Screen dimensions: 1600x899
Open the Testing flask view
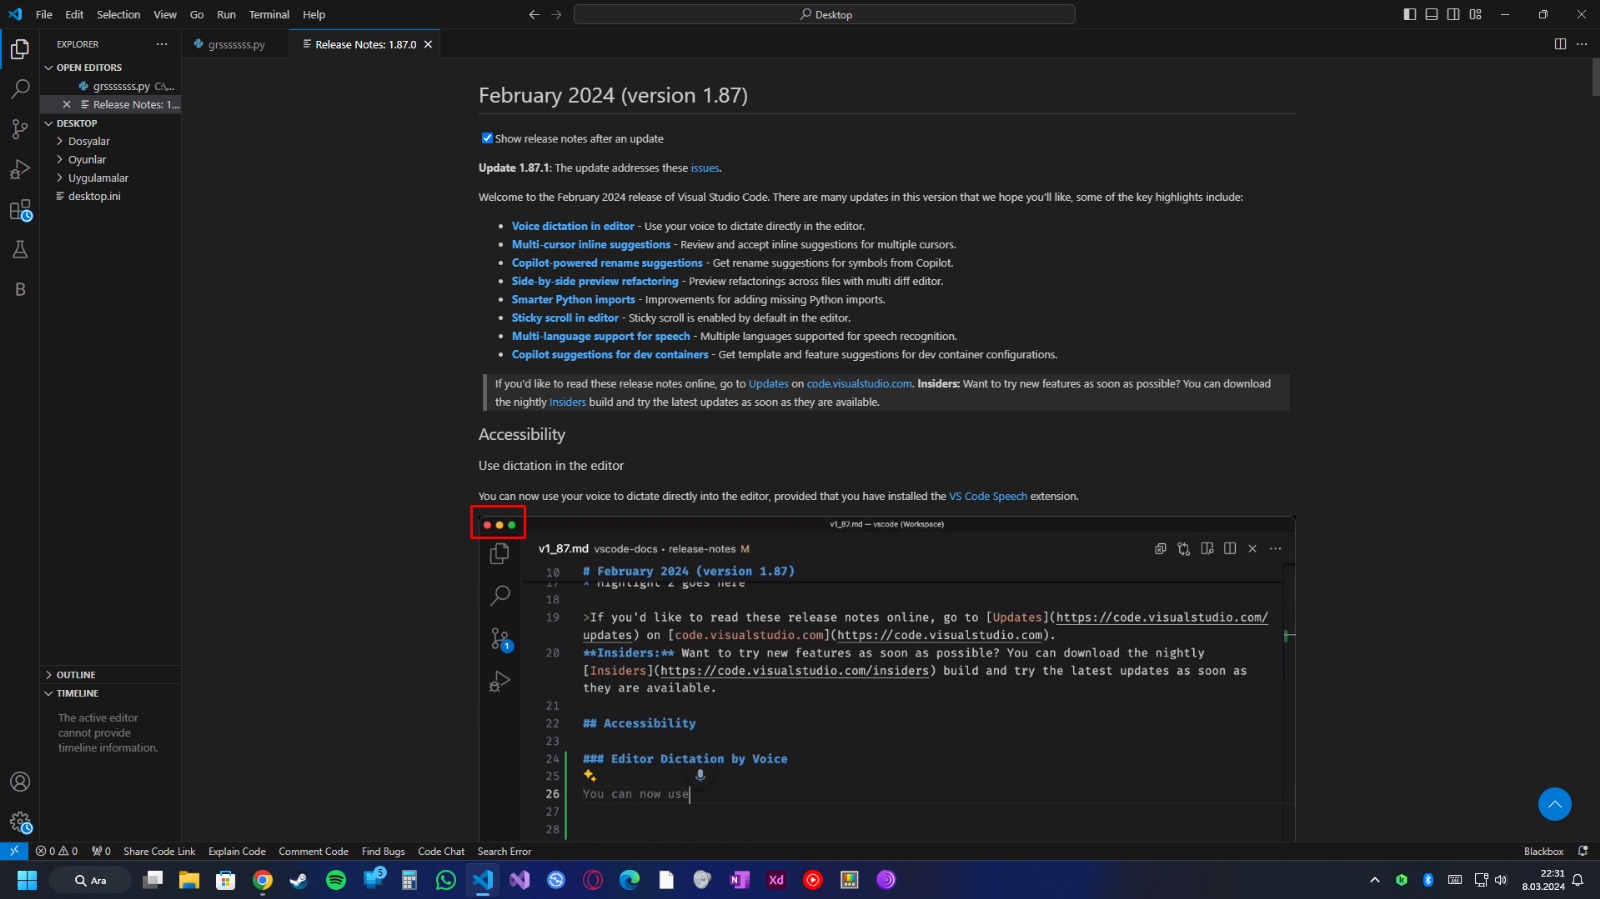click(x=20, y=249)
